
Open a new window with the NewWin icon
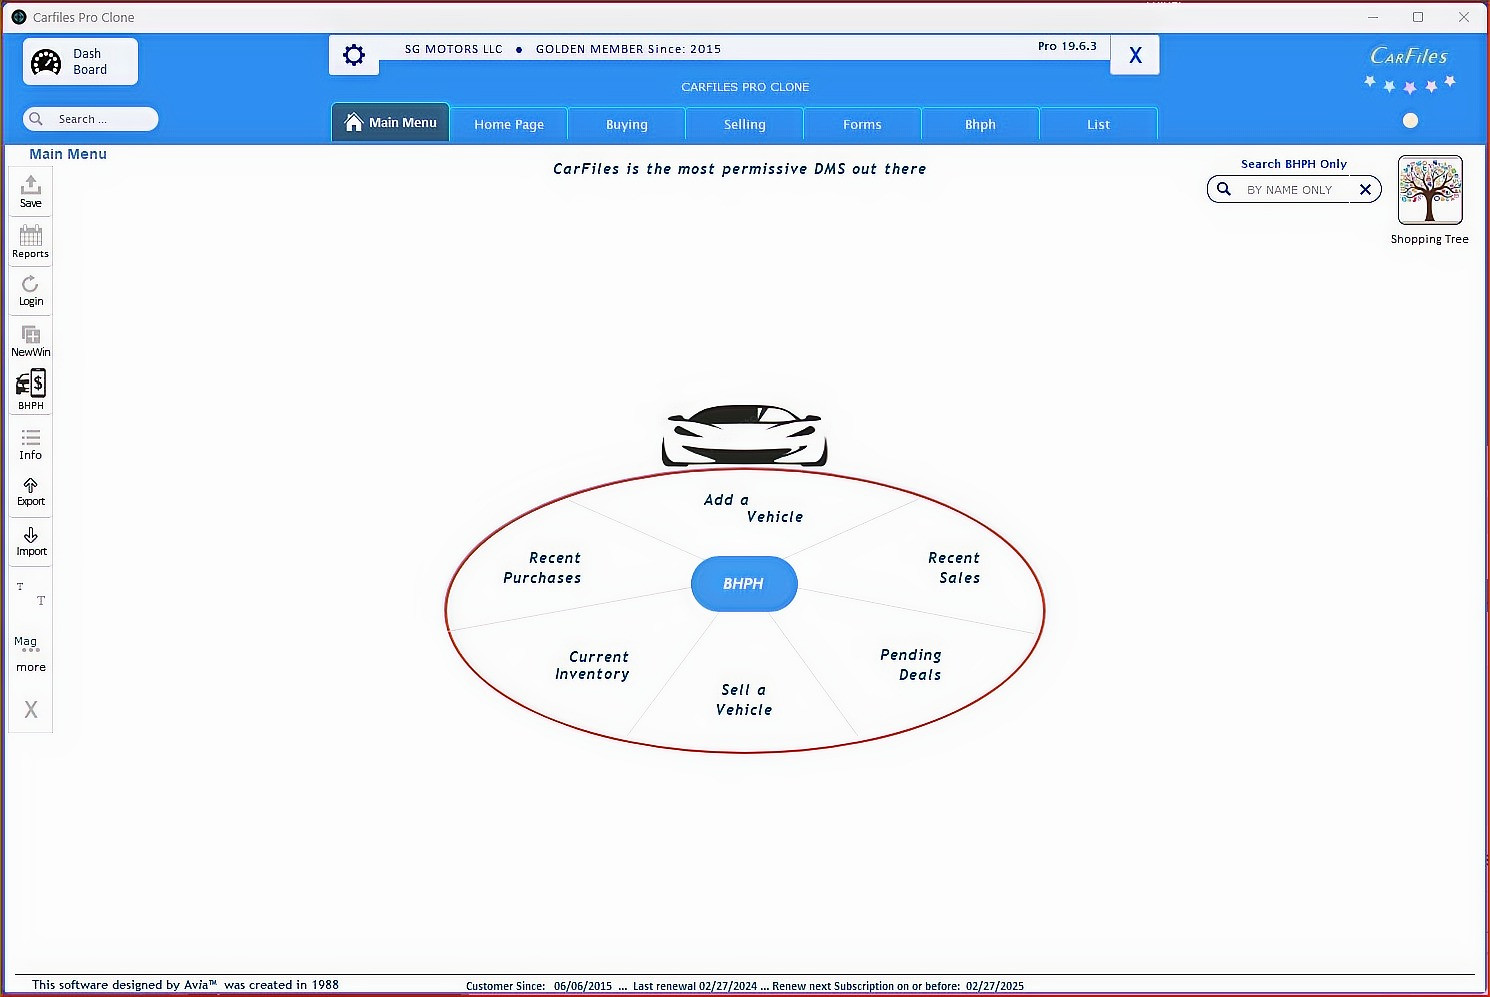point(30,339)
